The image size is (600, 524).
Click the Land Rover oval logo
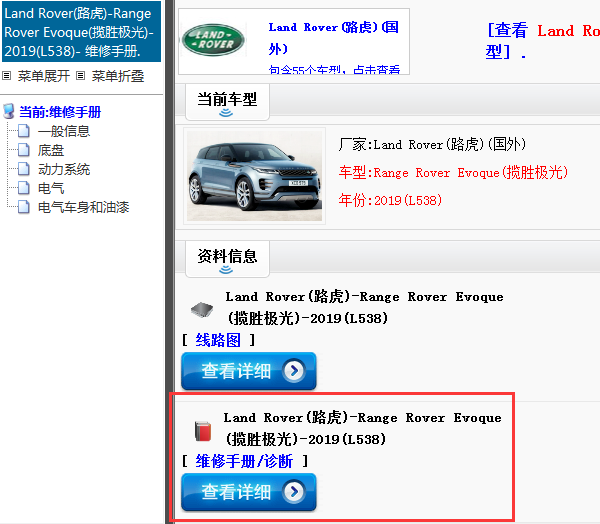(213, 40)
